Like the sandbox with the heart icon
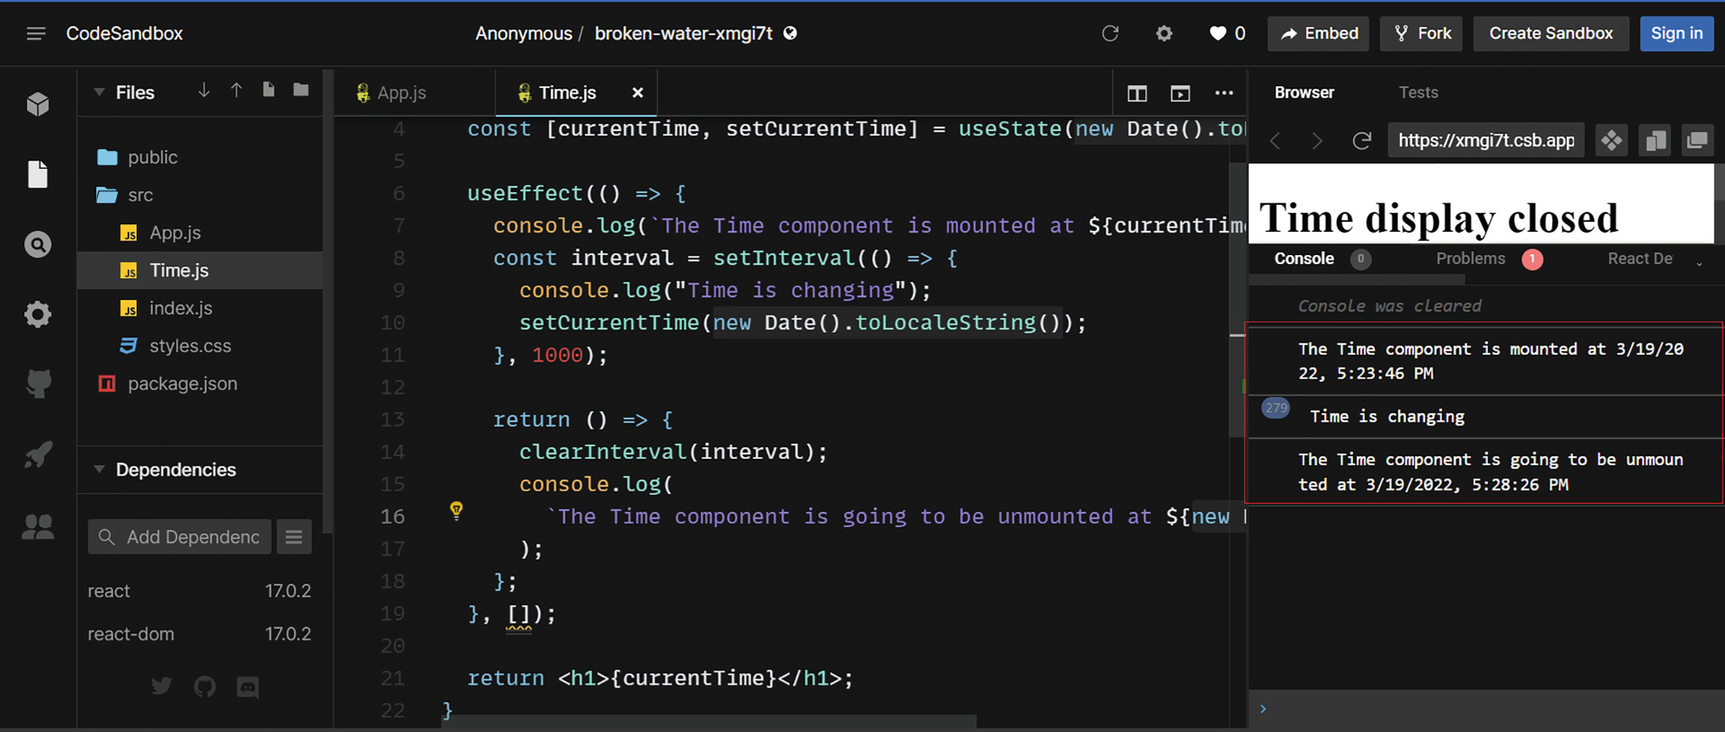 tap(1217, 34)
